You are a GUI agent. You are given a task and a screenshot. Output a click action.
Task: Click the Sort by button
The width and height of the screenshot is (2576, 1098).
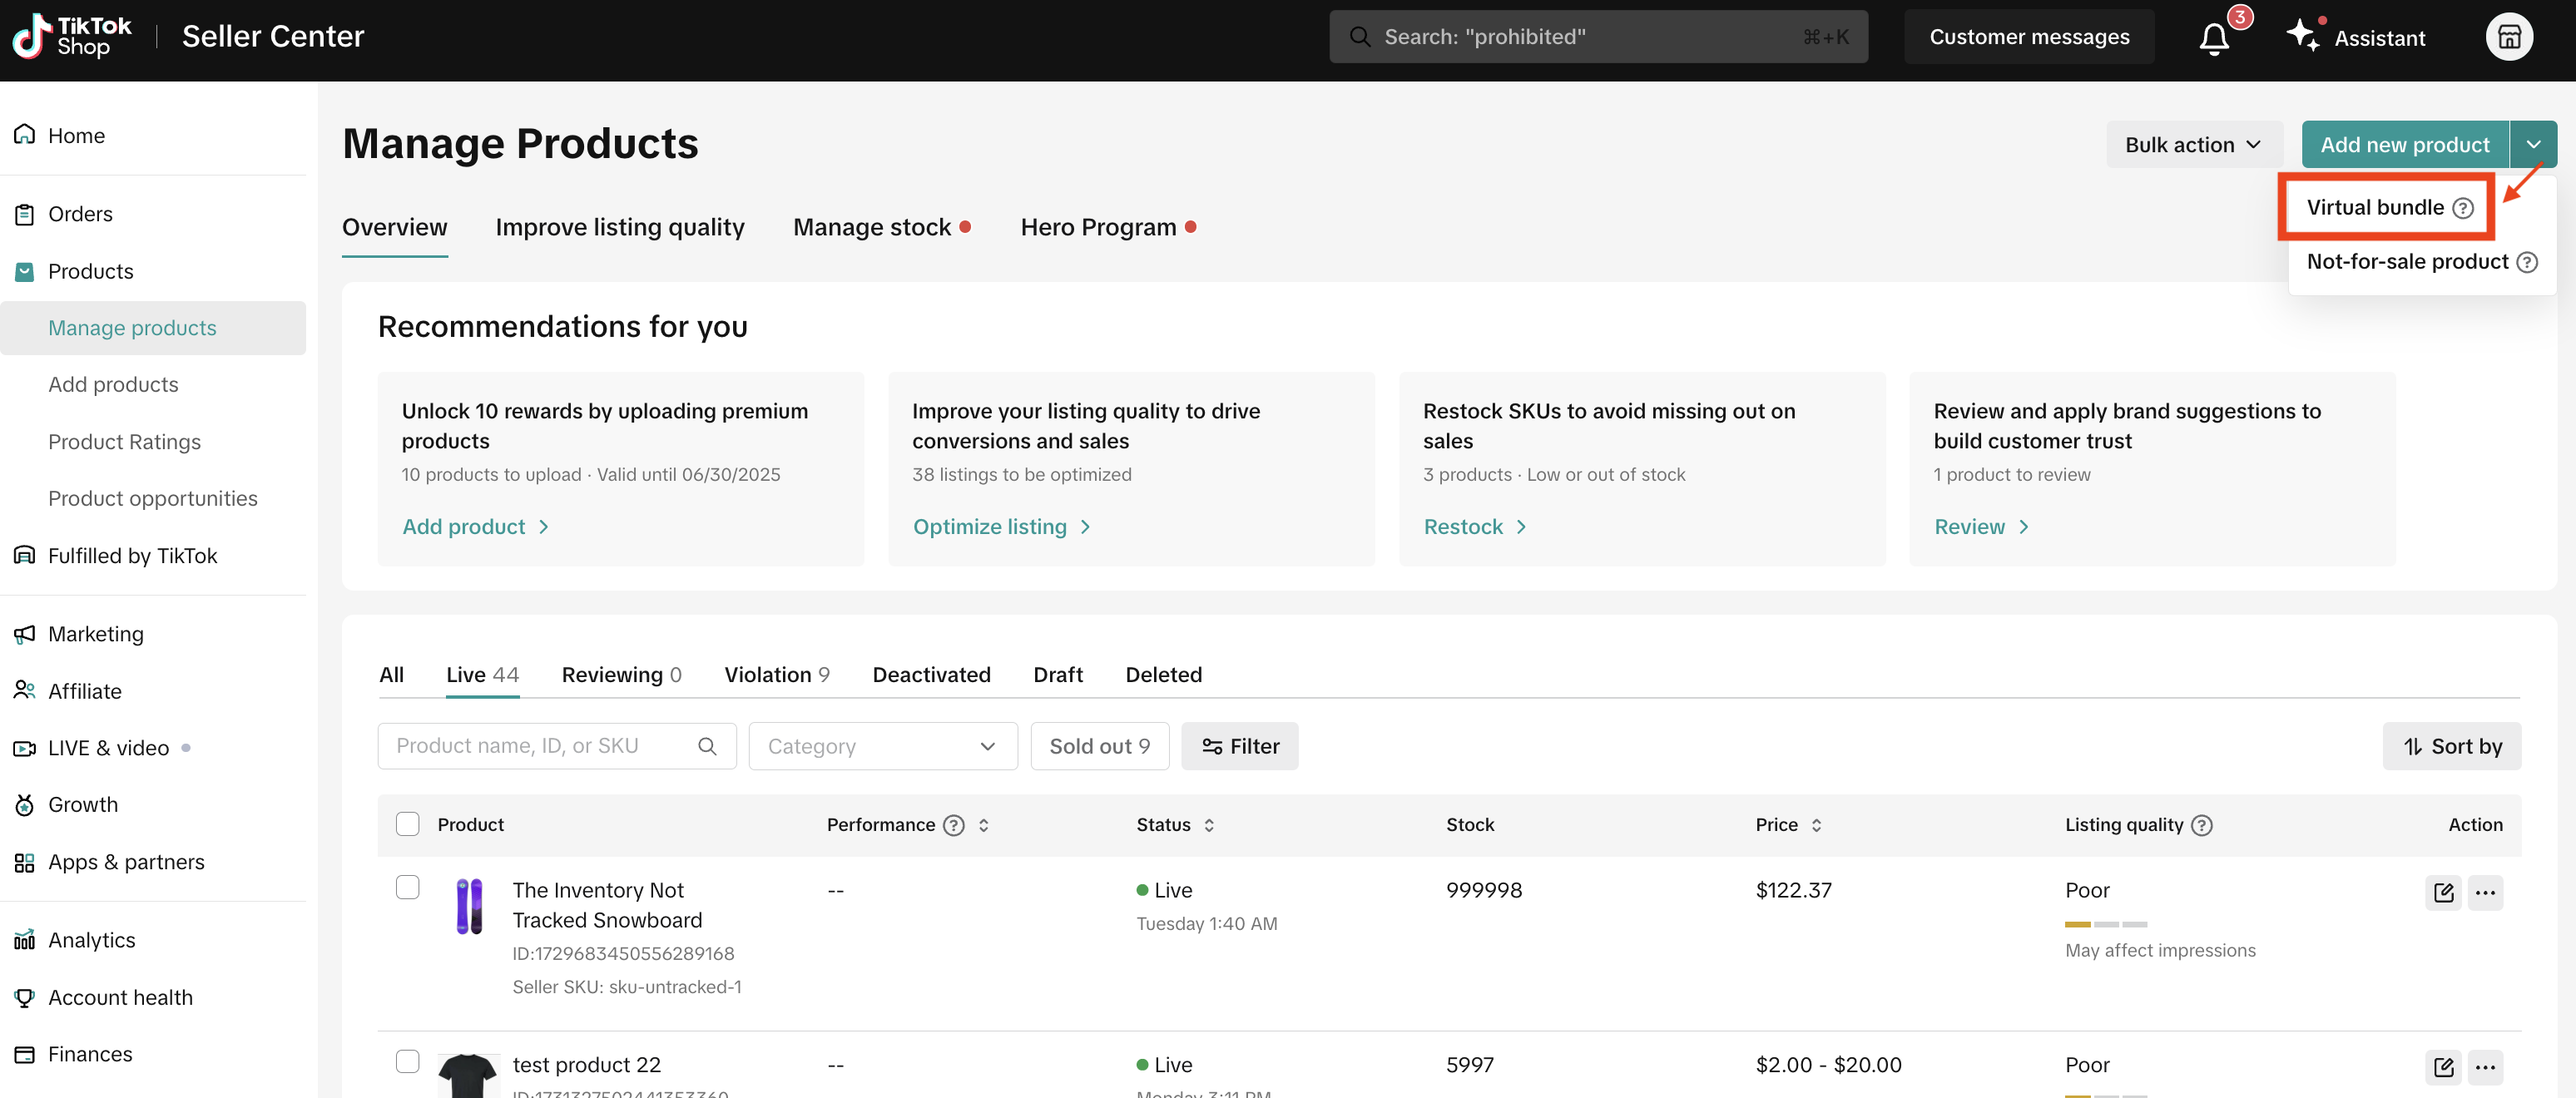pos(2451,746)
